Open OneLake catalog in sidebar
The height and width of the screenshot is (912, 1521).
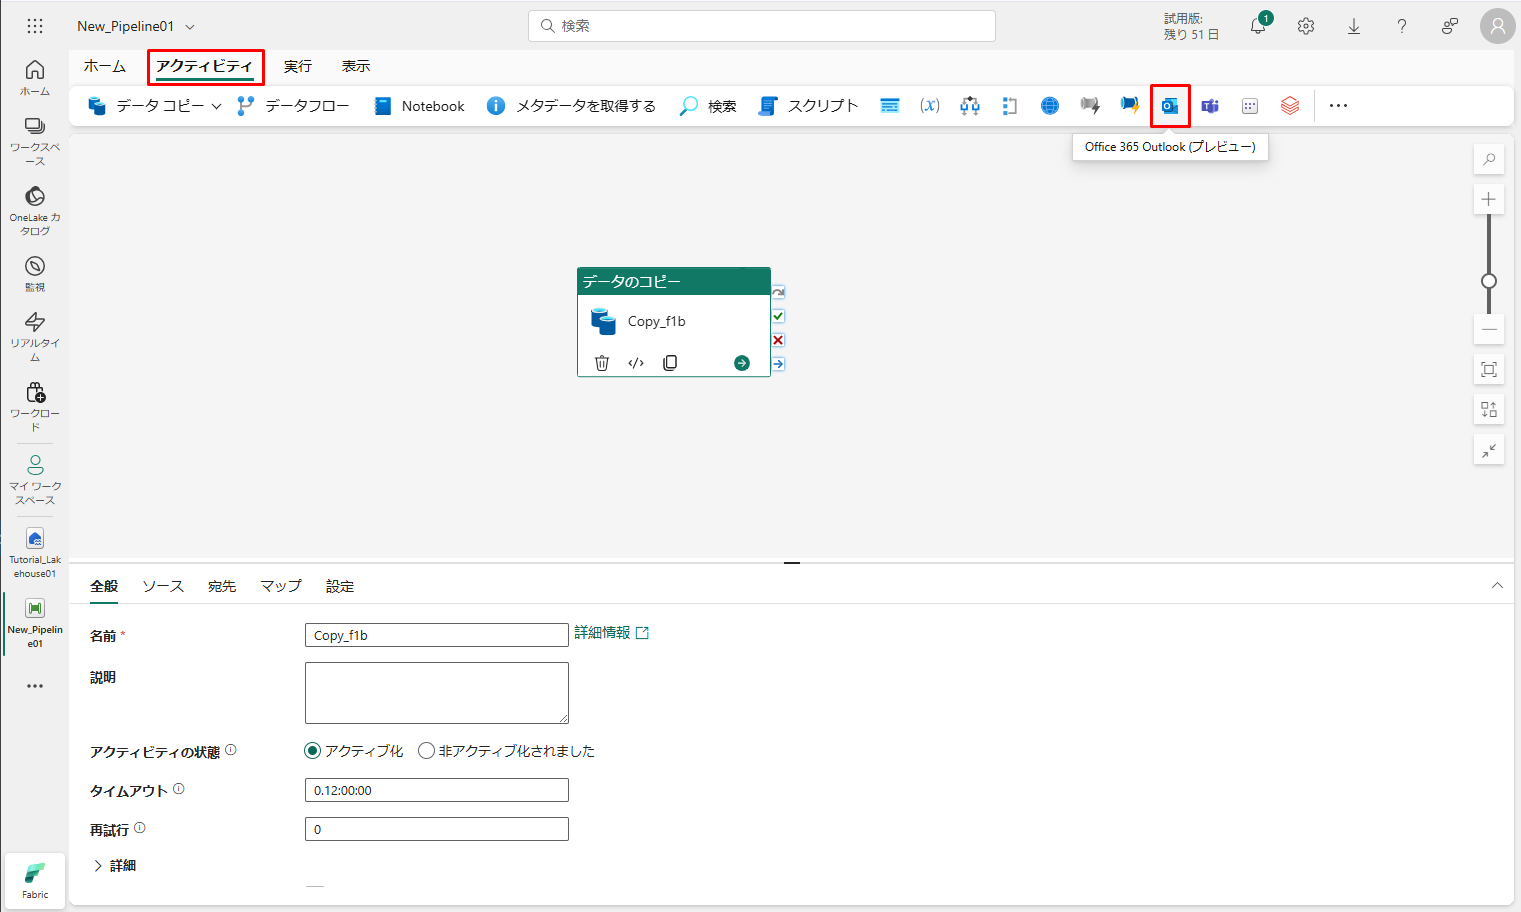tap(35, 208)
